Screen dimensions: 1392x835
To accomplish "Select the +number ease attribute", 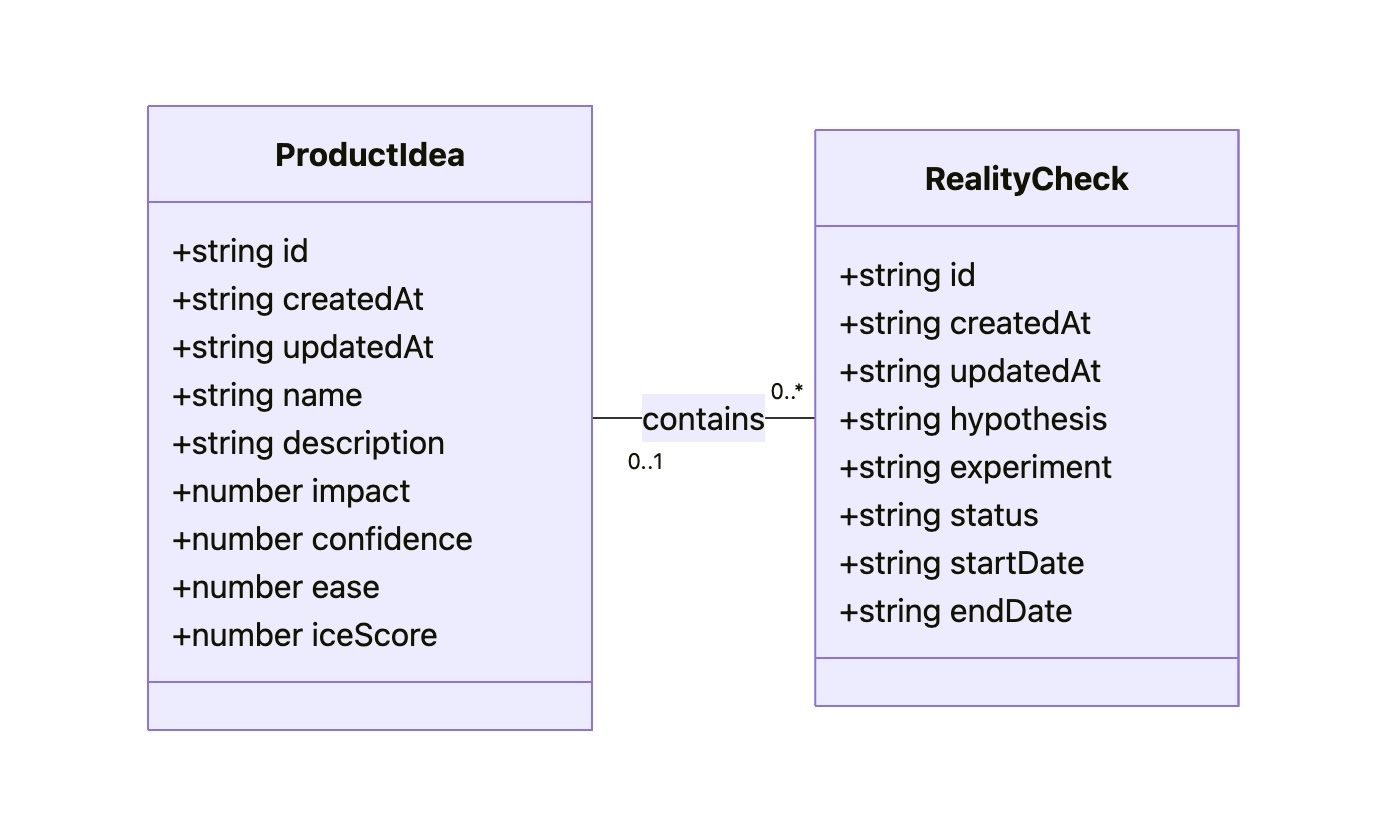I will tap(276, 588).
